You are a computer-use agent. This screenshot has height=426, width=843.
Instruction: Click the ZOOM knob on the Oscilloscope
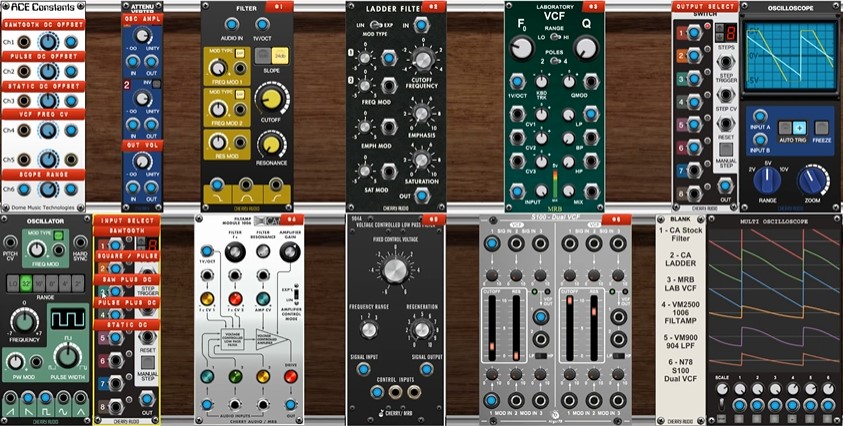tap(813, 180)
